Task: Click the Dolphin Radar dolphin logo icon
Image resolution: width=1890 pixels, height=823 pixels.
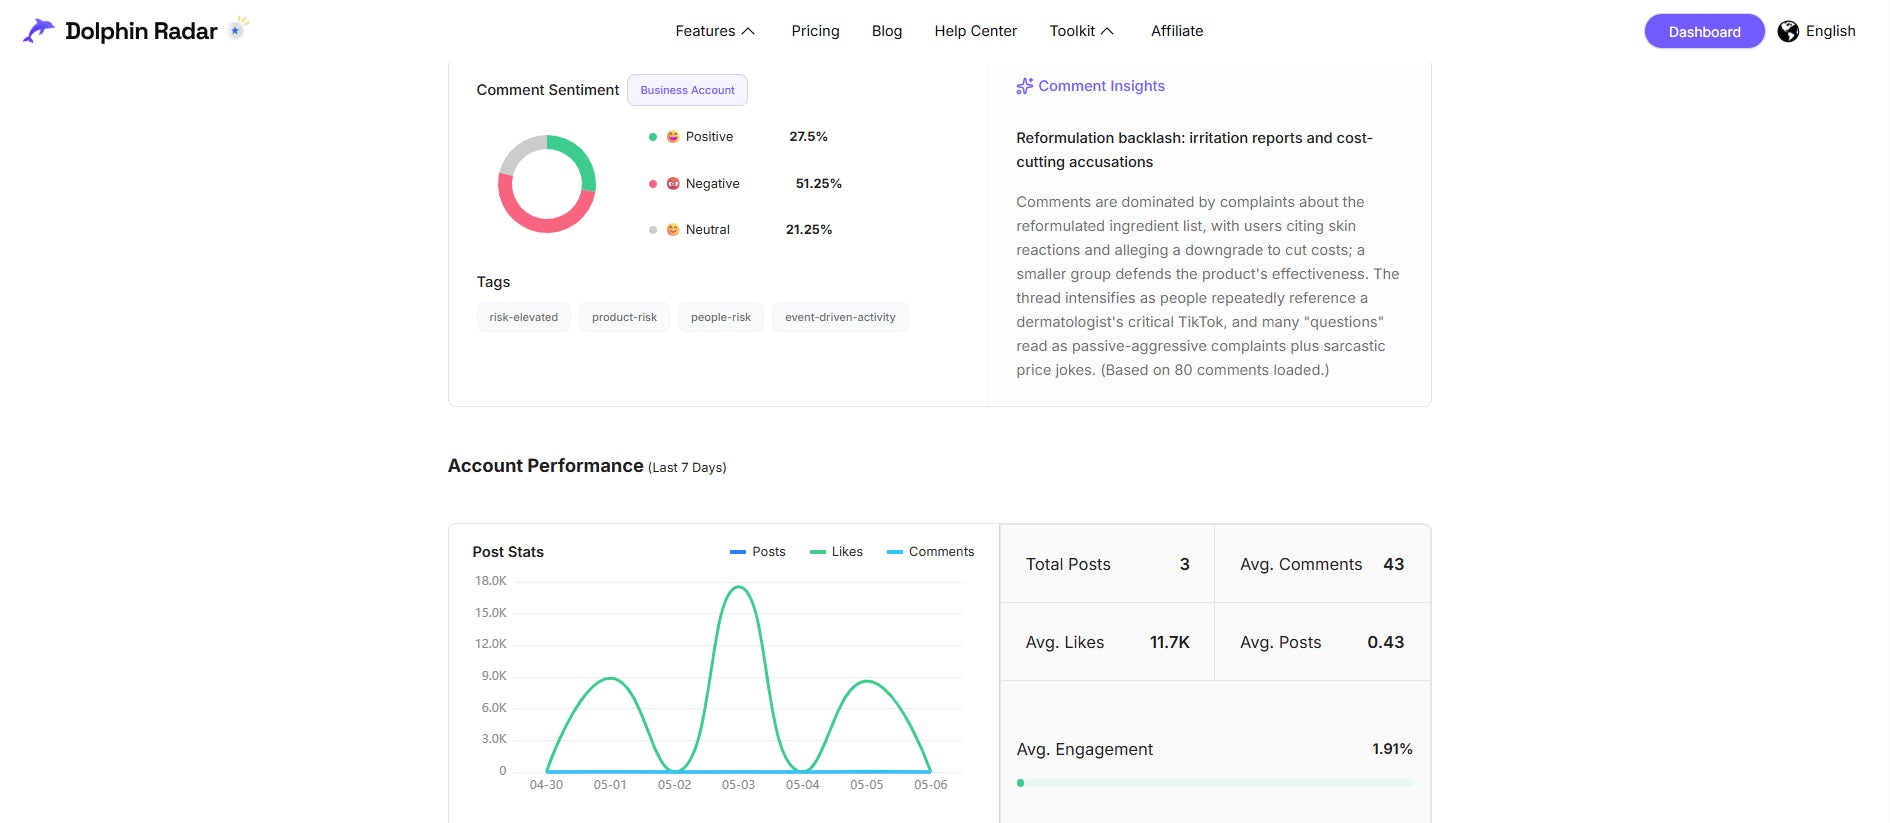Action: 39,31
